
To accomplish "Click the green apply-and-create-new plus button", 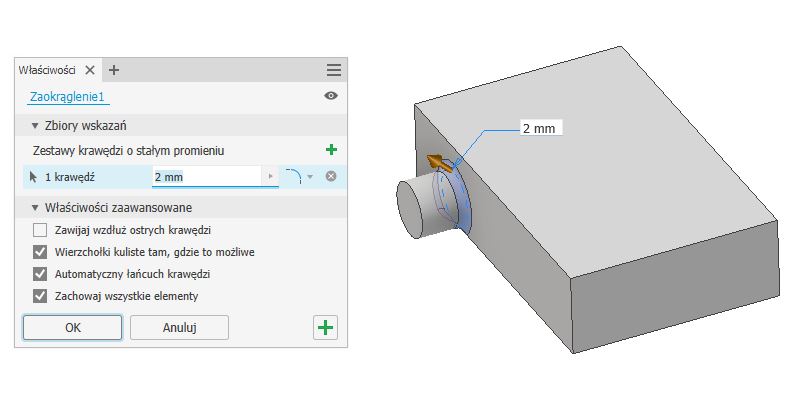I will tap(325, 327).
